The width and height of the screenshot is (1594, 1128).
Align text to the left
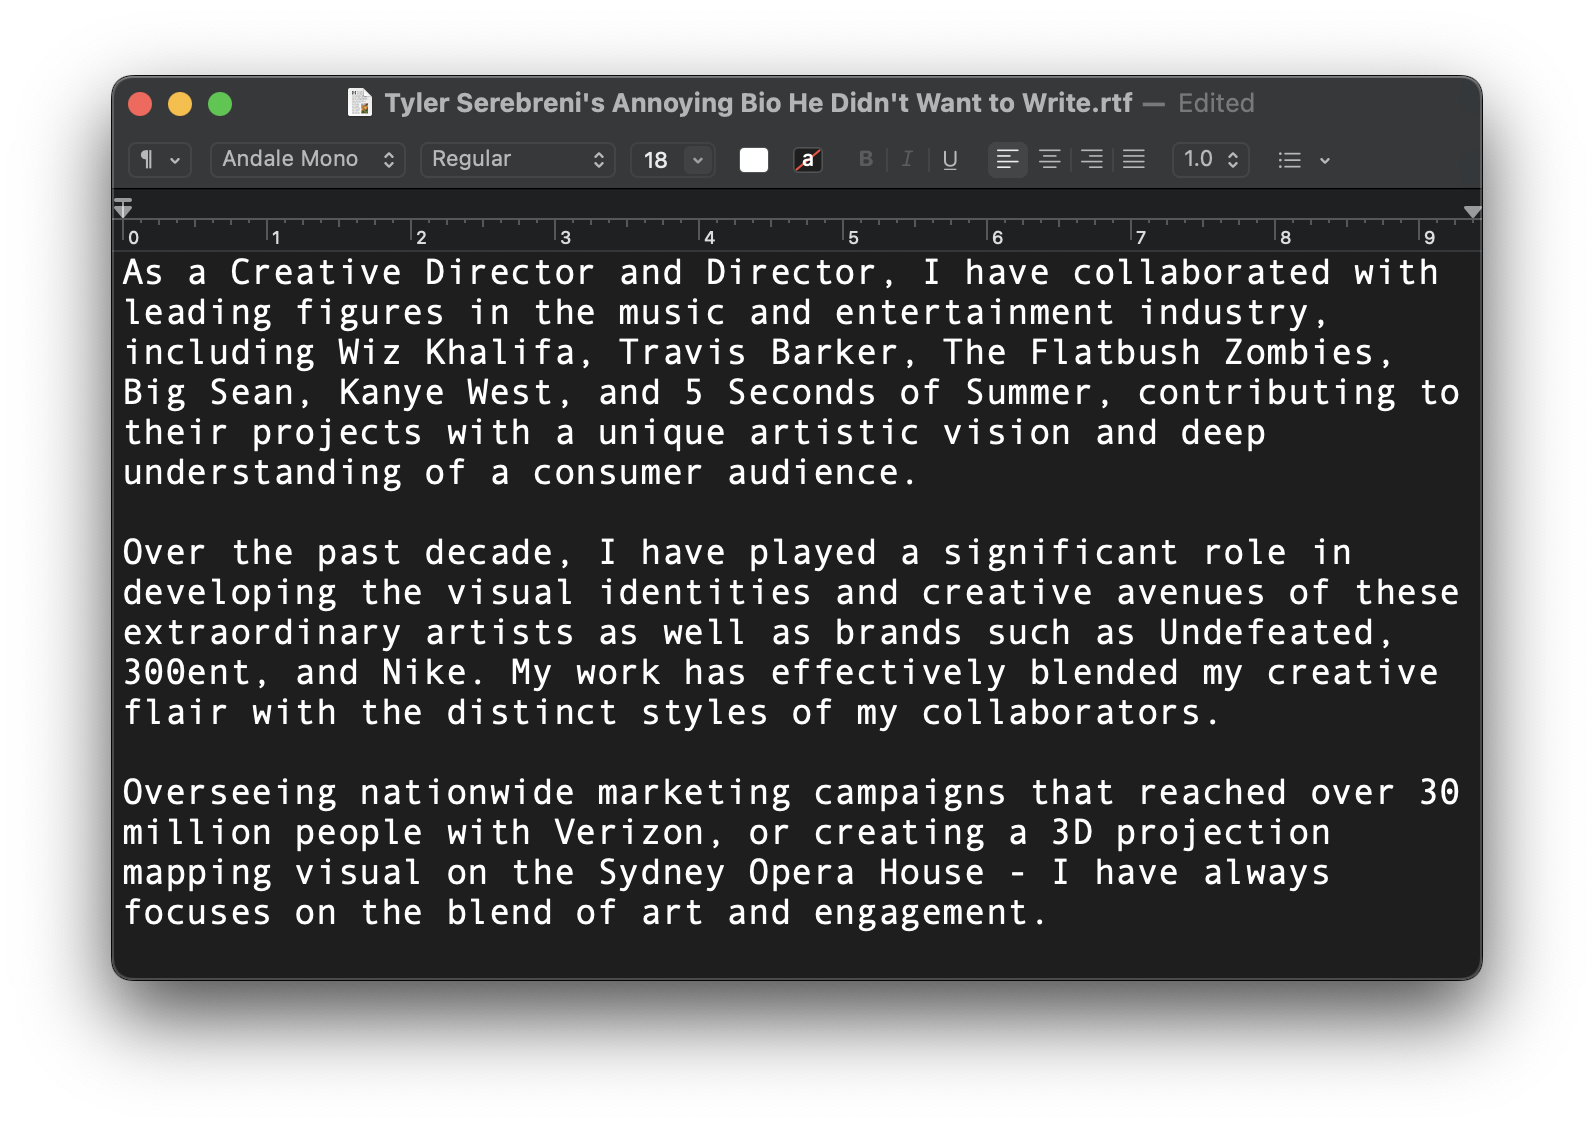click(x=1008, y=159)
